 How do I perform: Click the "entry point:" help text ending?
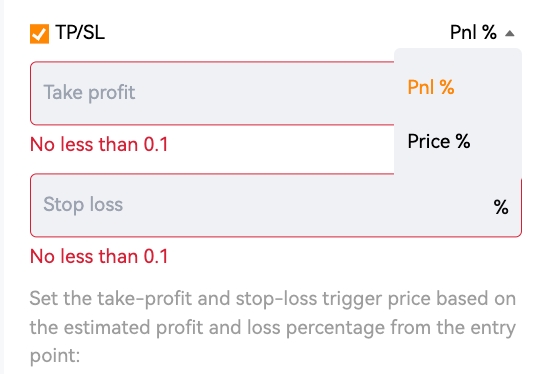click(x=55, y=356)
